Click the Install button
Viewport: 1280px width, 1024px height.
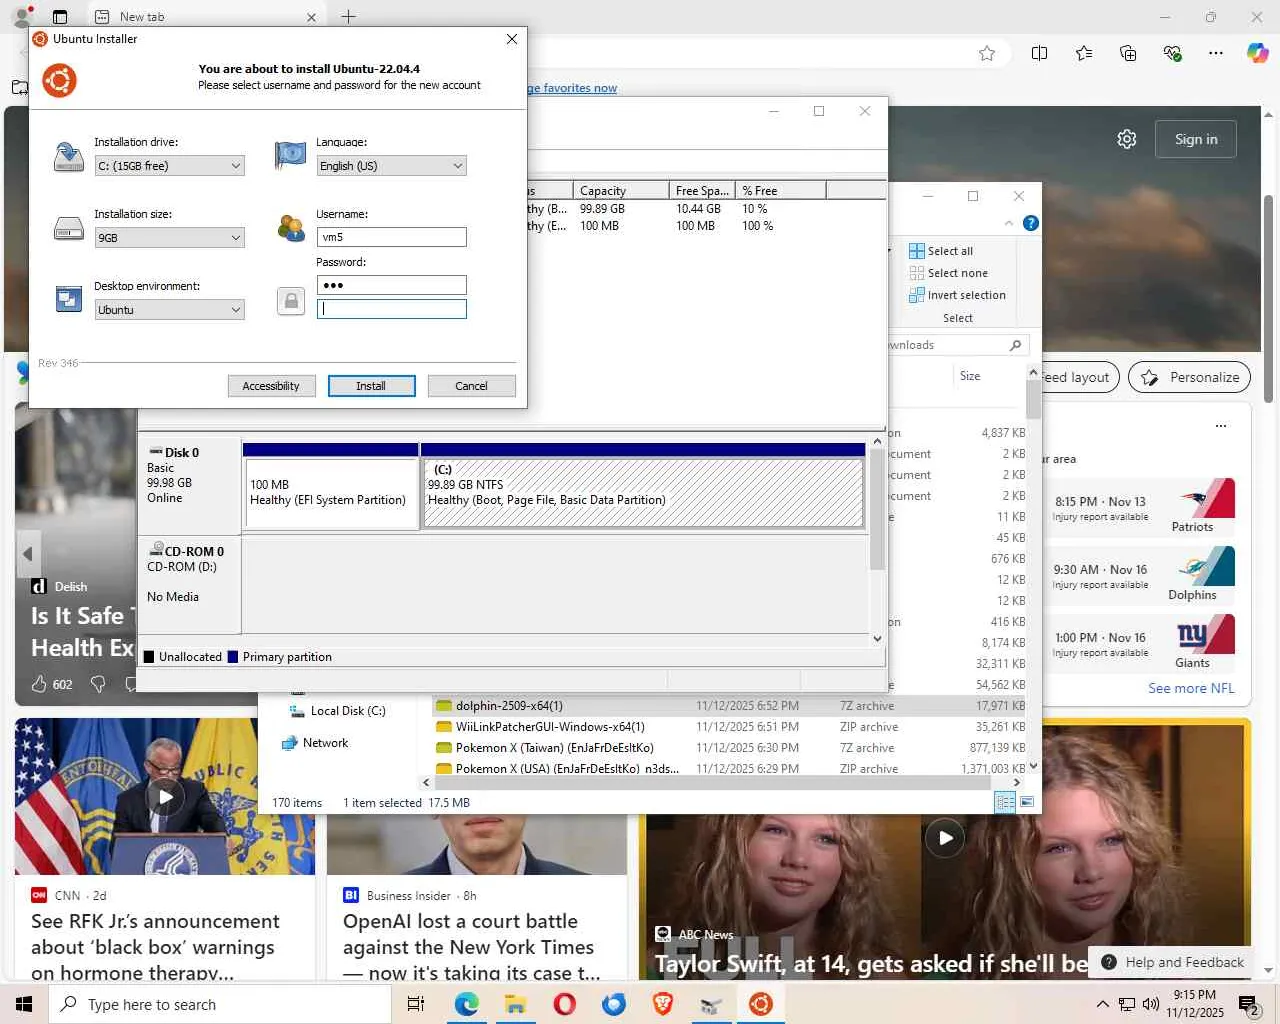pyautogui.click(x=371, y=386)
